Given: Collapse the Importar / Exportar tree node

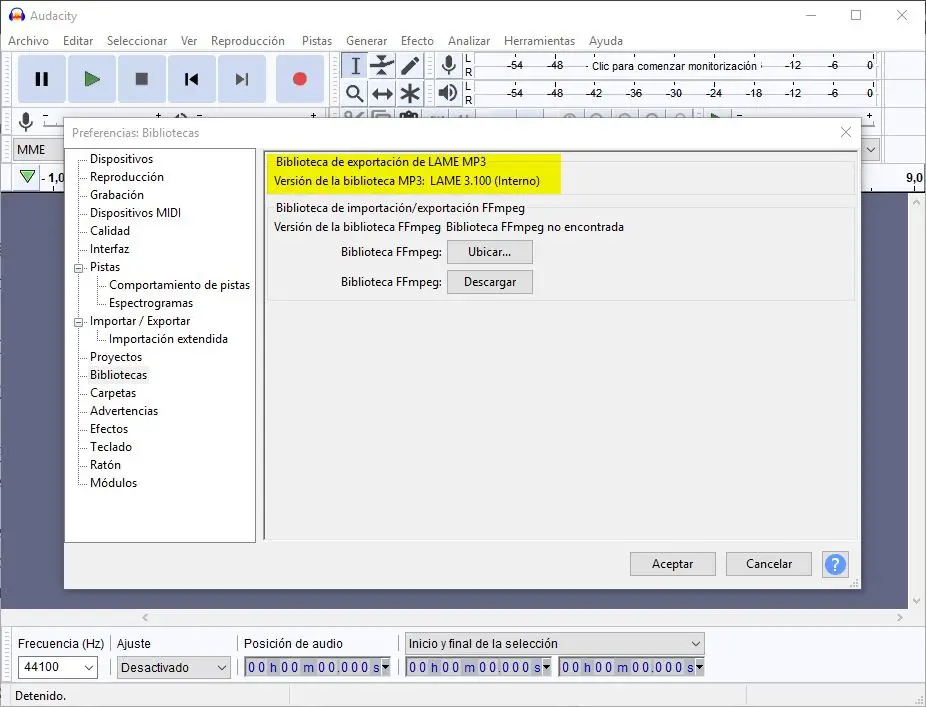Looking at the screenshot, I should tap(79, 322).
